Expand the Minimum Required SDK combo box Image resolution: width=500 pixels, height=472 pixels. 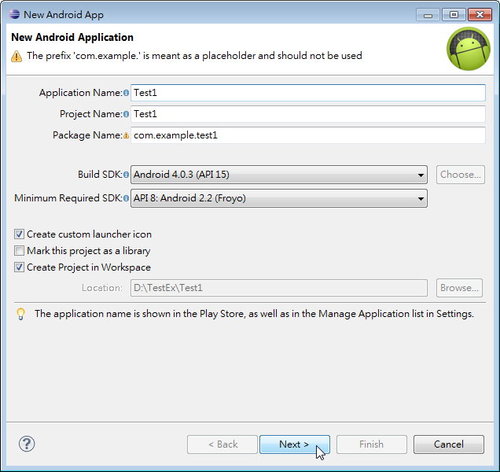point(279,198)
